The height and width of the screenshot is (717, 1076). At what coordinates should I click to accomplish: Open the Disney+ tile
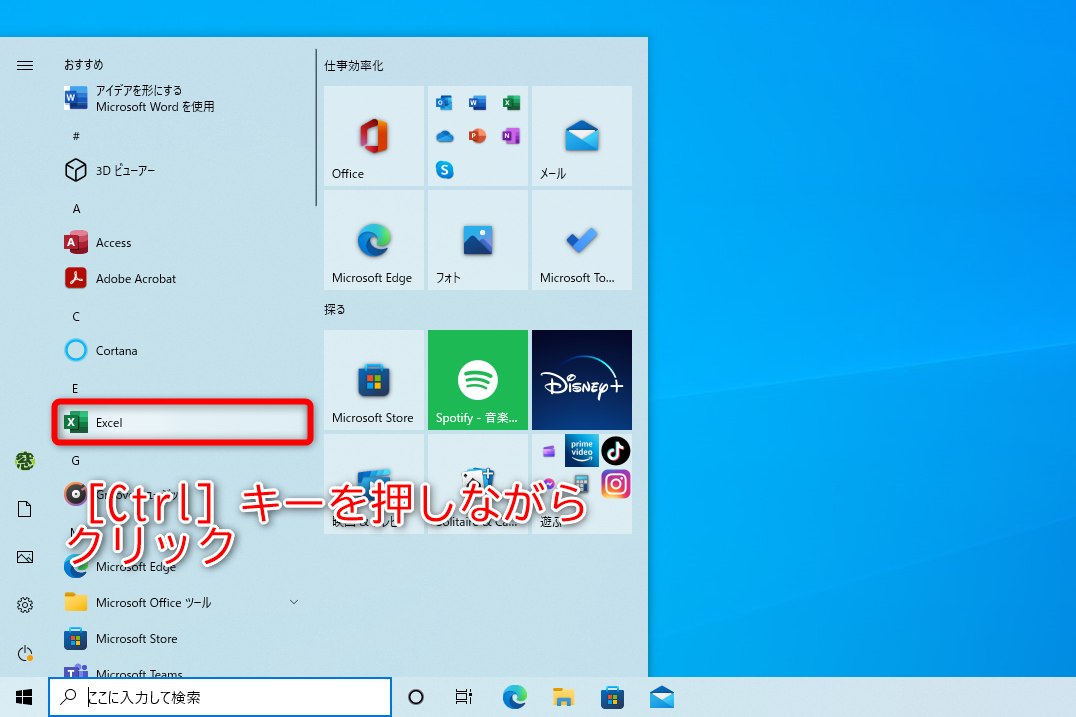[x=581, y=379]
